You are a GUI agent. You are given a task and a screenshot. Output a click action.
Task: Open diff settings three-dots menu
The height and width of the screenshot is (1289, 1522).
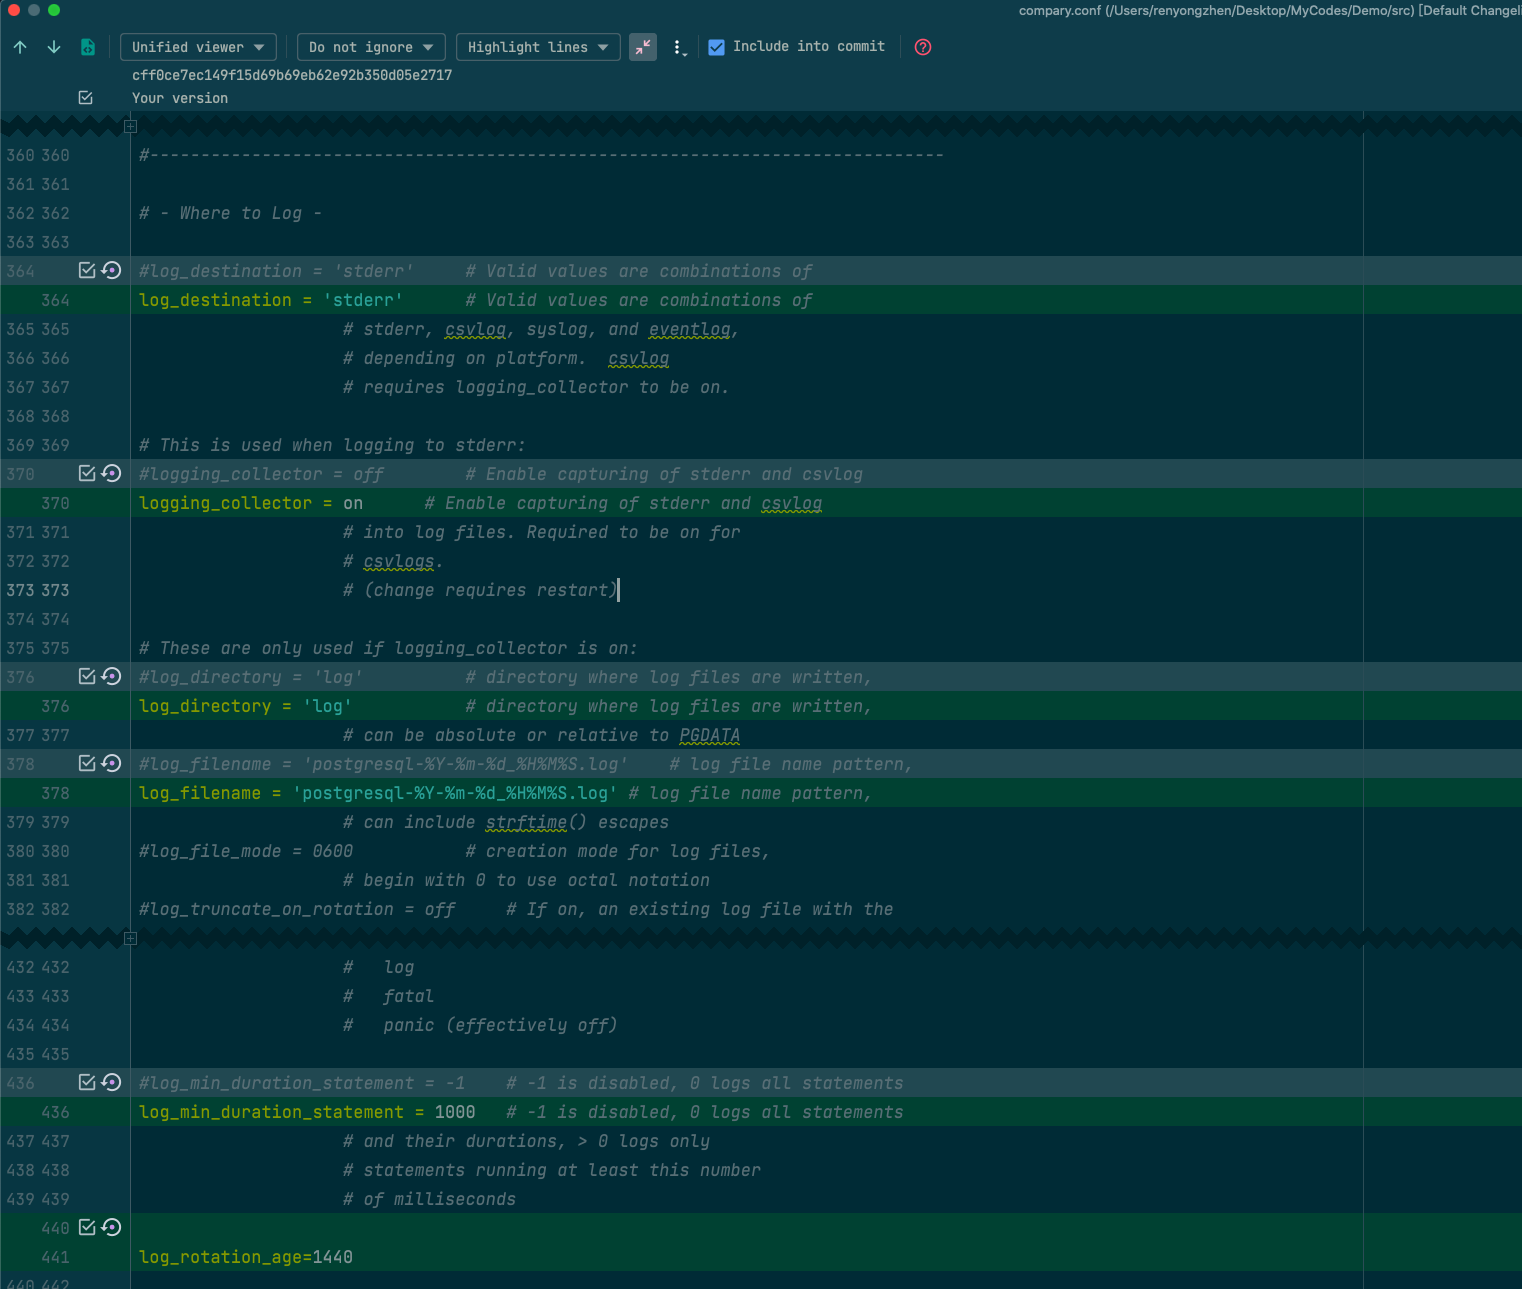(x=679, y=47)
